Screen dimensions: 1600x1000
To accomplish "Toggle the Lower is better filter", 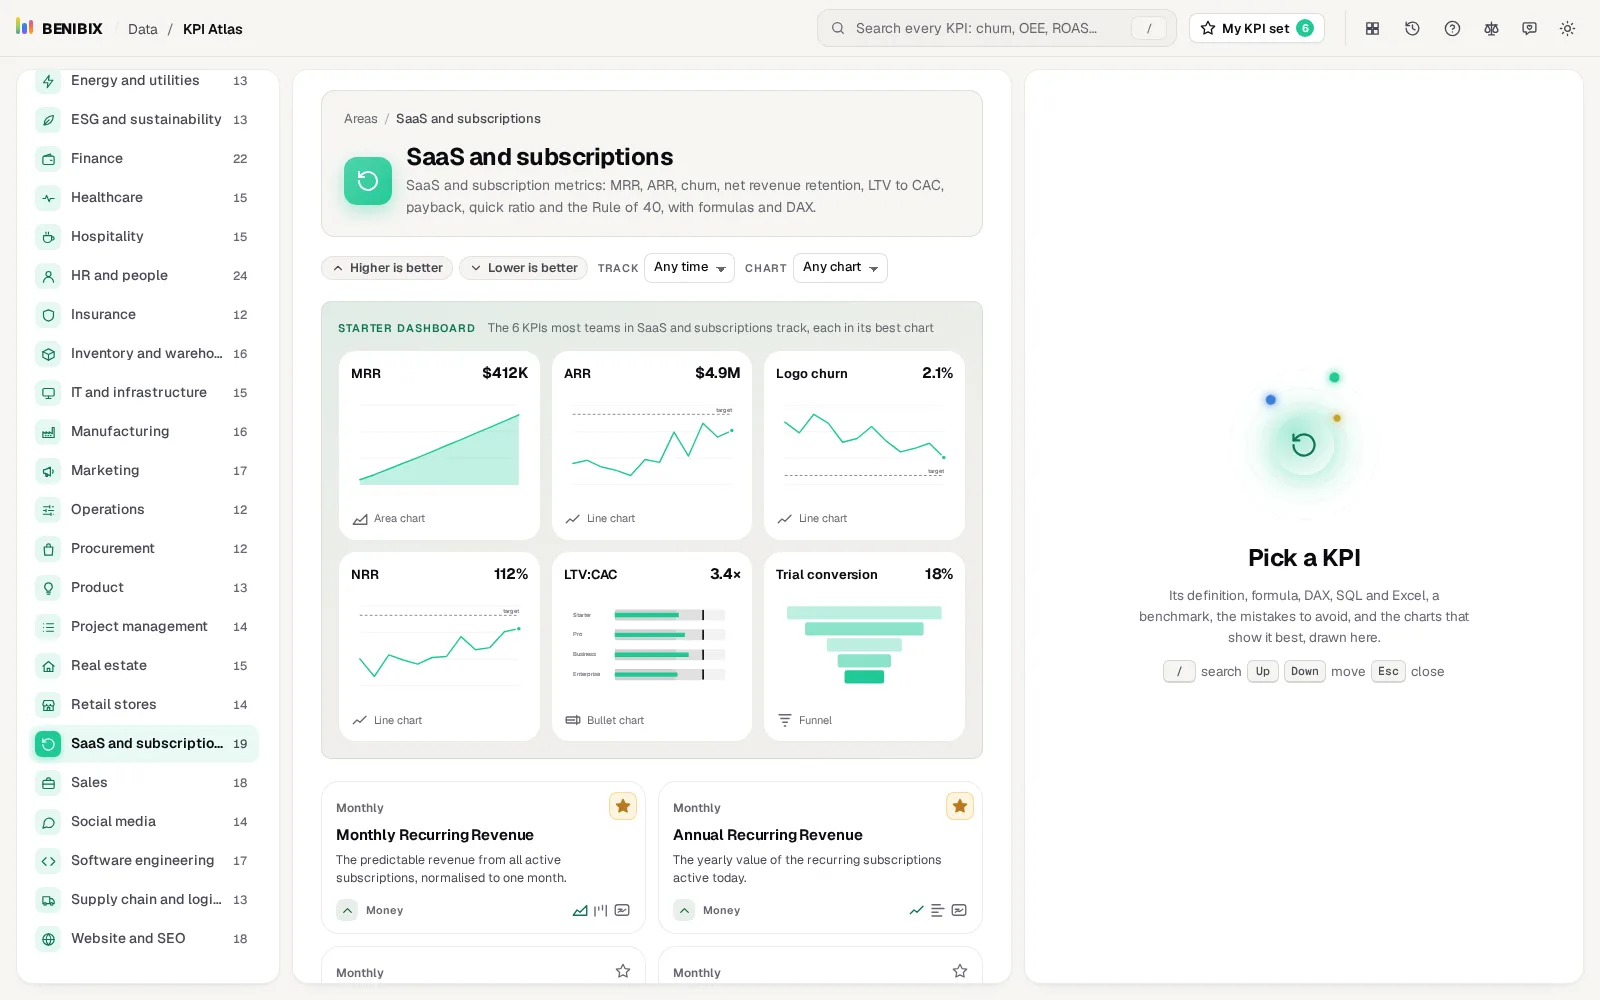I will (x=523, y=268).
